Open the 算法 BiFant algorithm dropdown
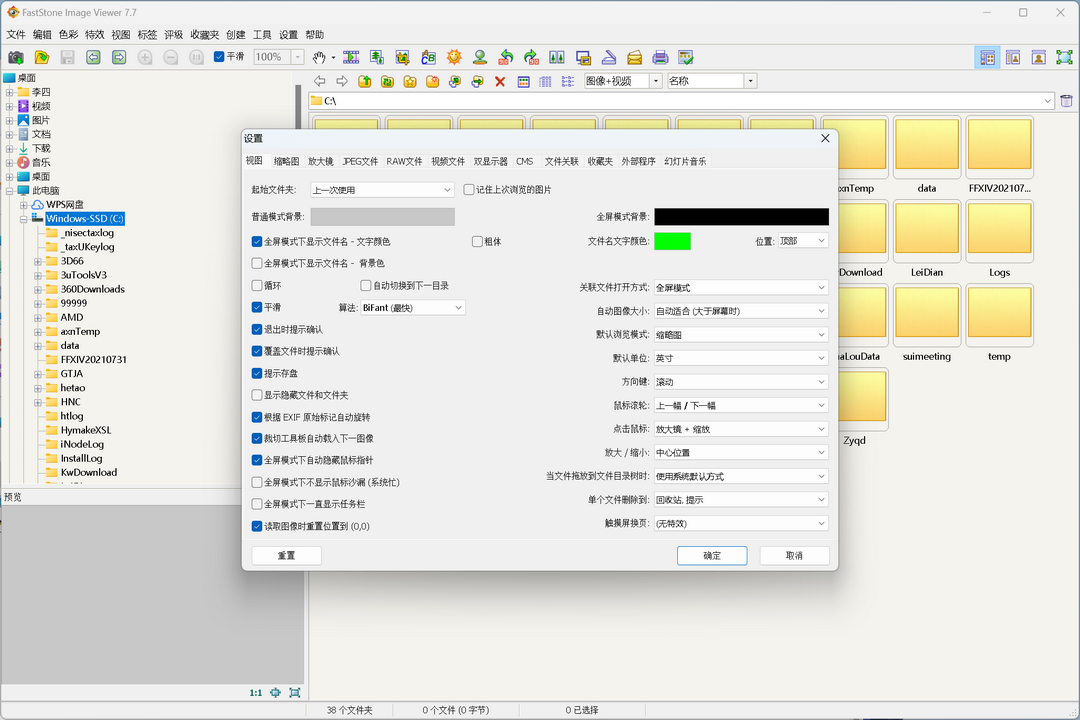Image resolution: width=1080 pixels, height=720 pixels. point(413,307)
